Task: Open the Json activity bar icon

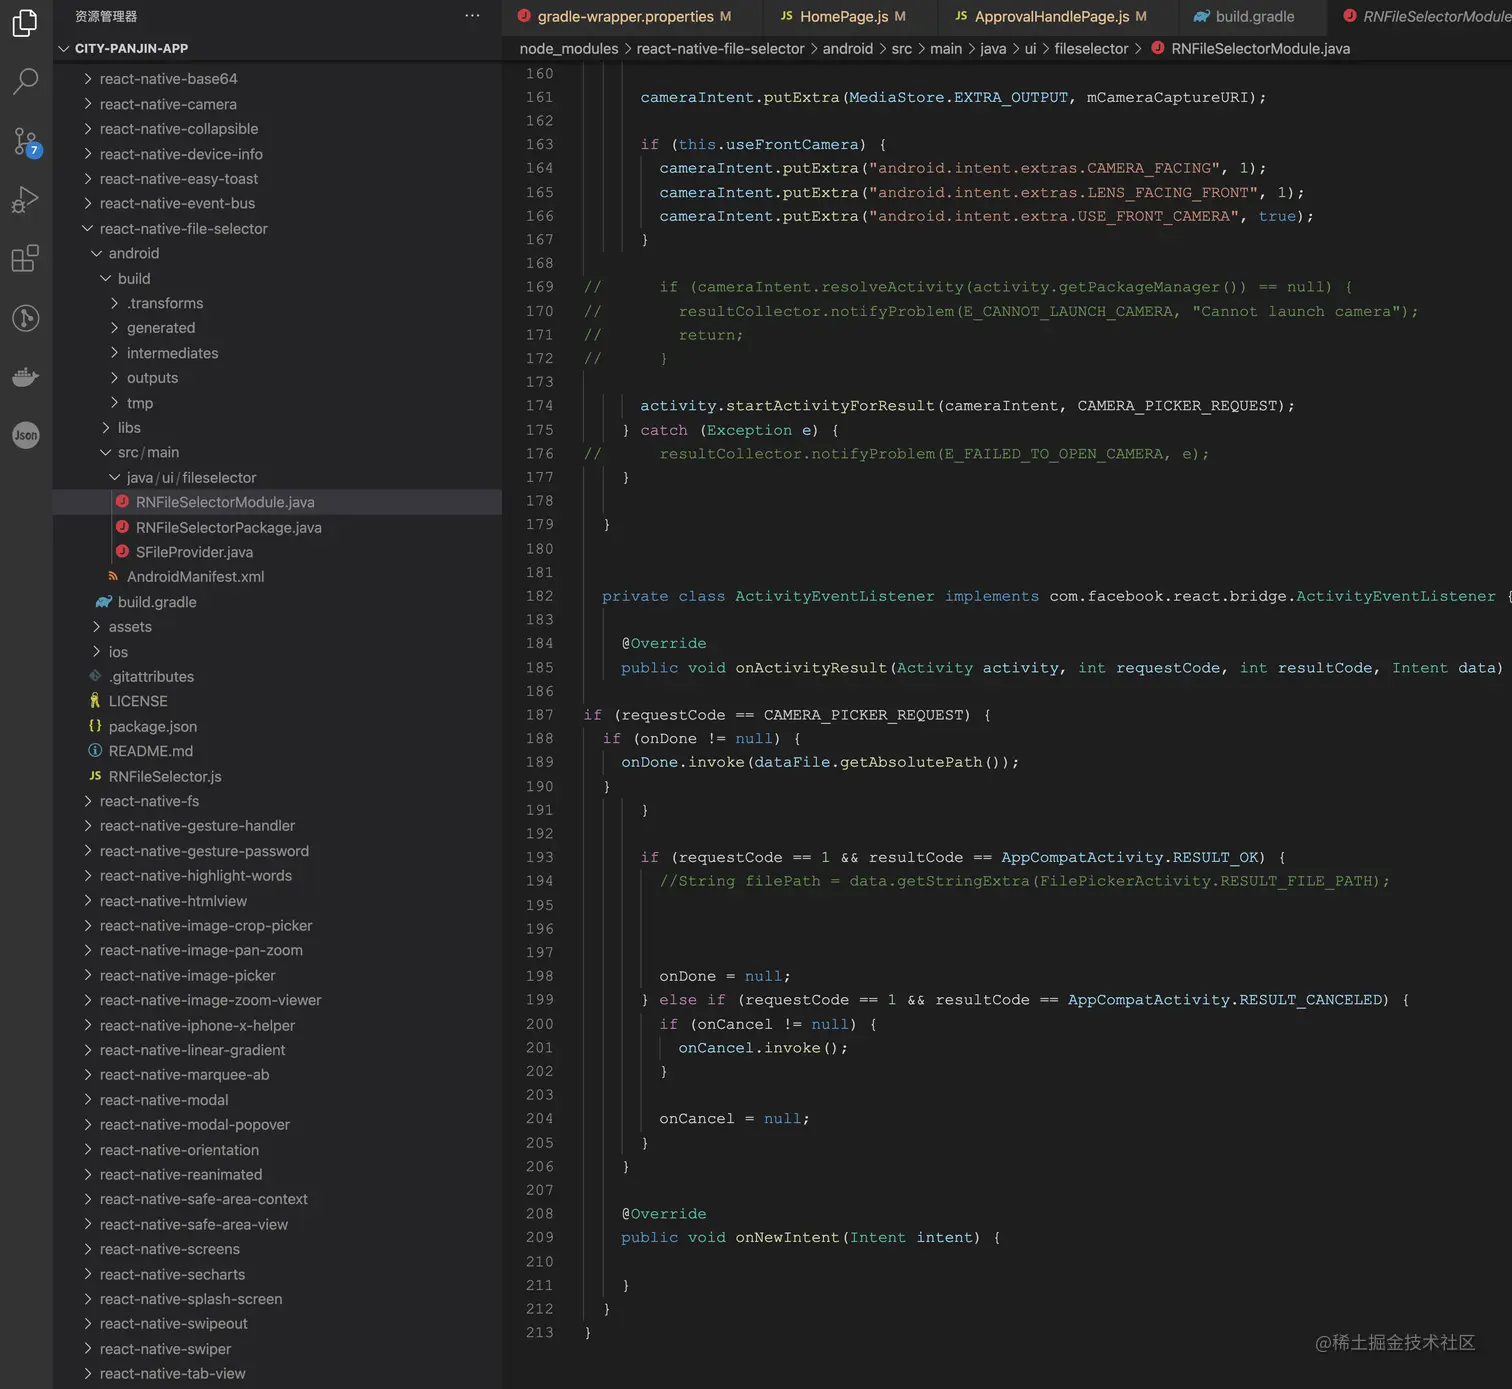Action: tap(25, 435)
